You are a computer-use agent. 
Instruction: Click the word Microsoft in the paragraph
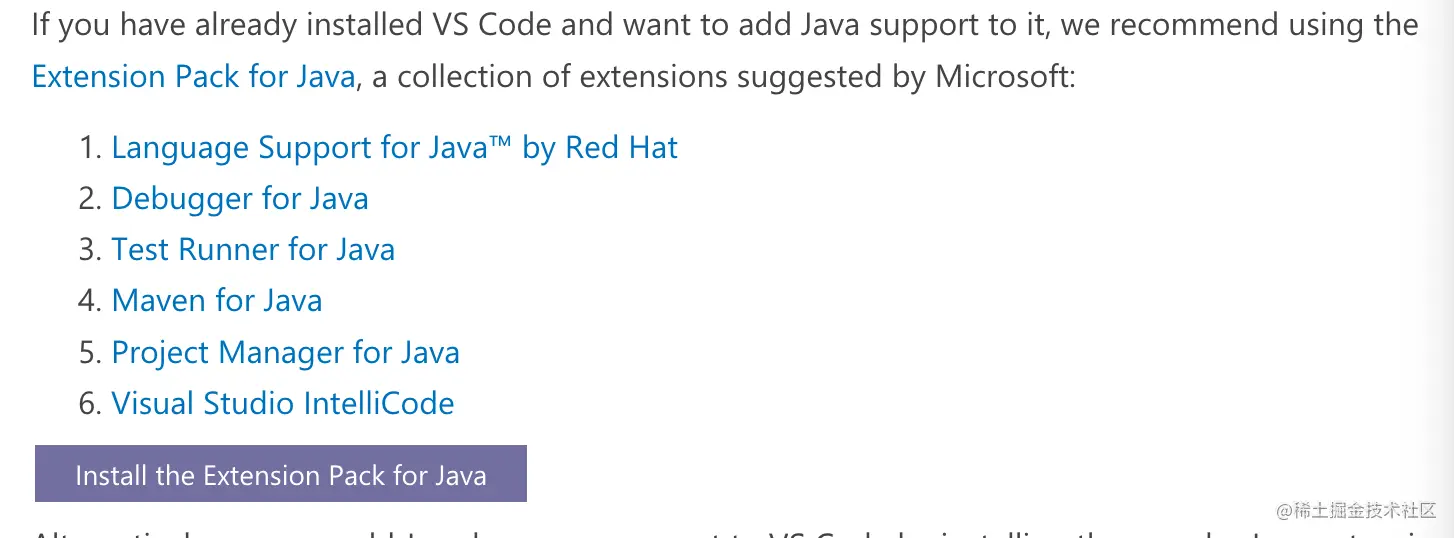1001,77
